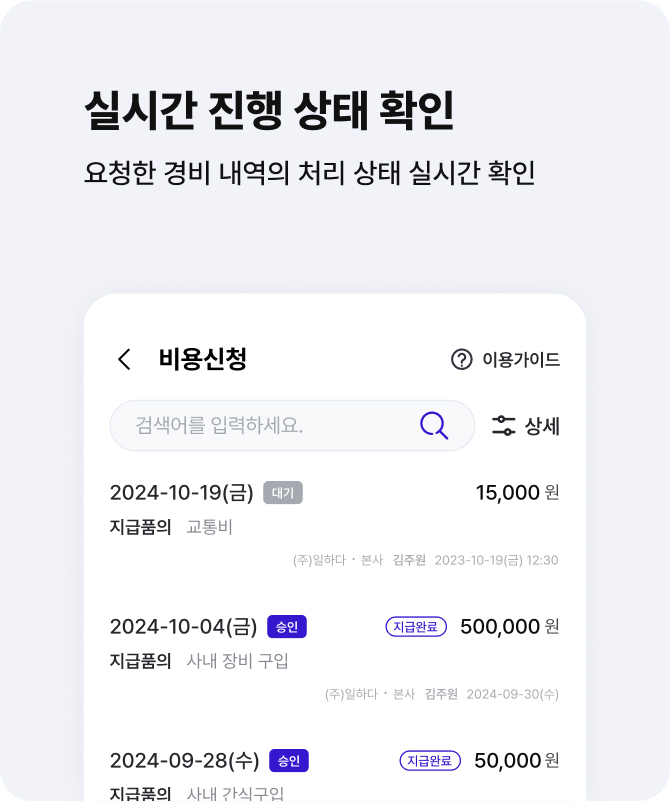
Task: Focus the 검색어를 입력하세요 search field
Action: pyautogui.click(x=292, y=426)
